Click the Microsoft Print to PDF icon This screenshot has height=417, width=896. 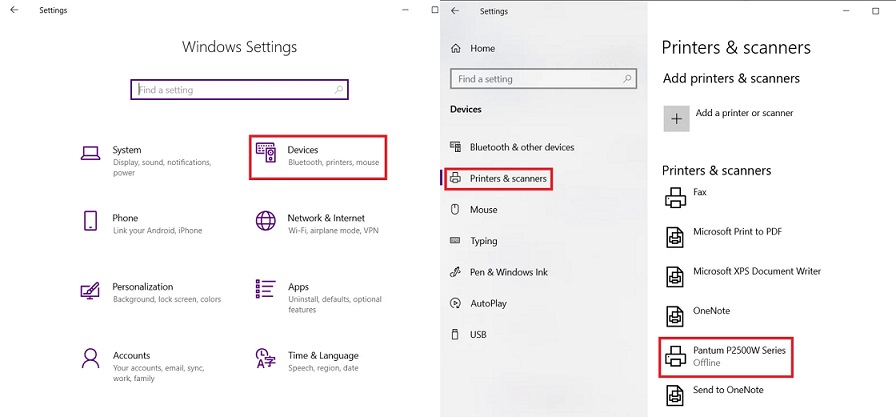(x=675, y=237)
